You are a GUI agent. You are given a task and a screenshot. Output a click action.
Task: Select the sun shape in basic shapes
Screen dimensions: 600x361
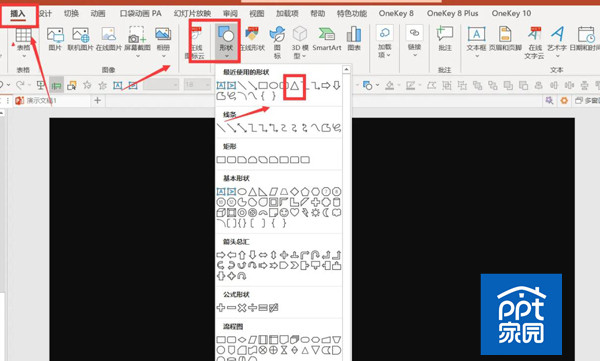pyautogui.click(x=315, y=212)
